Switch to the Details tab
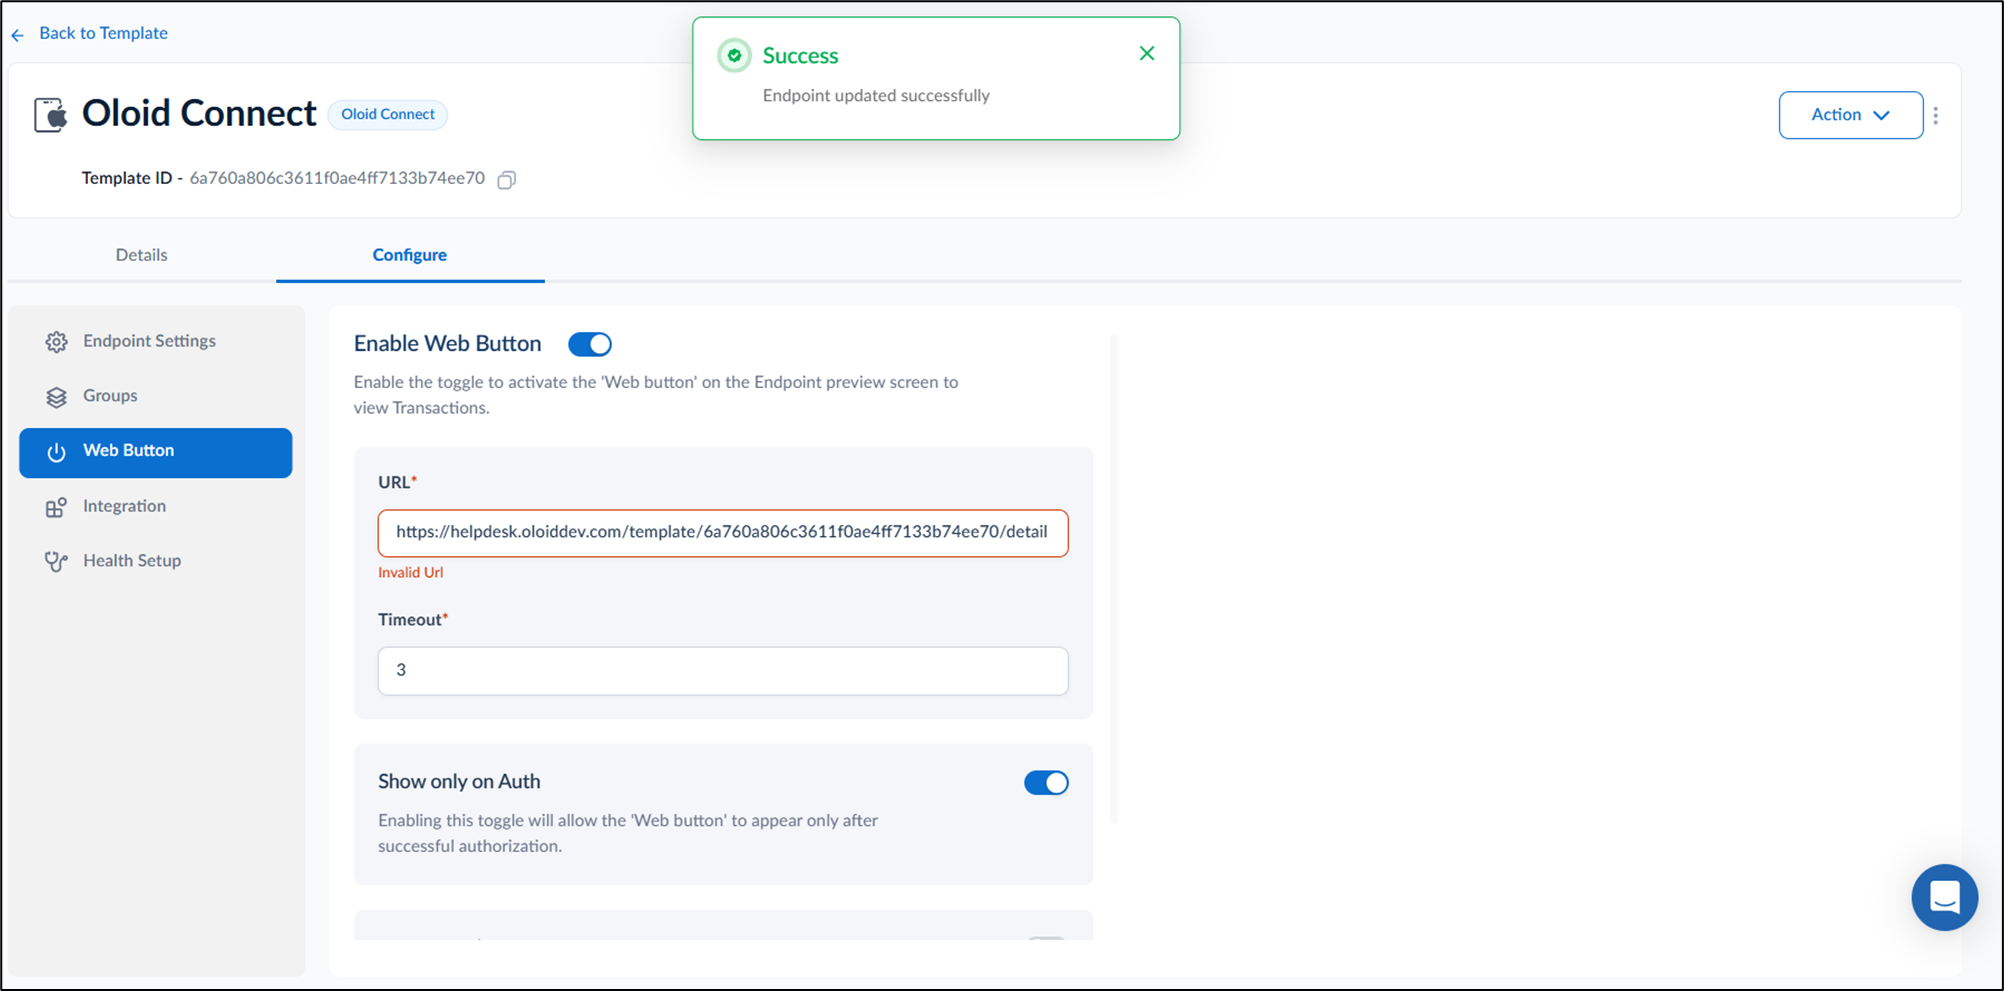 [141, 255]
